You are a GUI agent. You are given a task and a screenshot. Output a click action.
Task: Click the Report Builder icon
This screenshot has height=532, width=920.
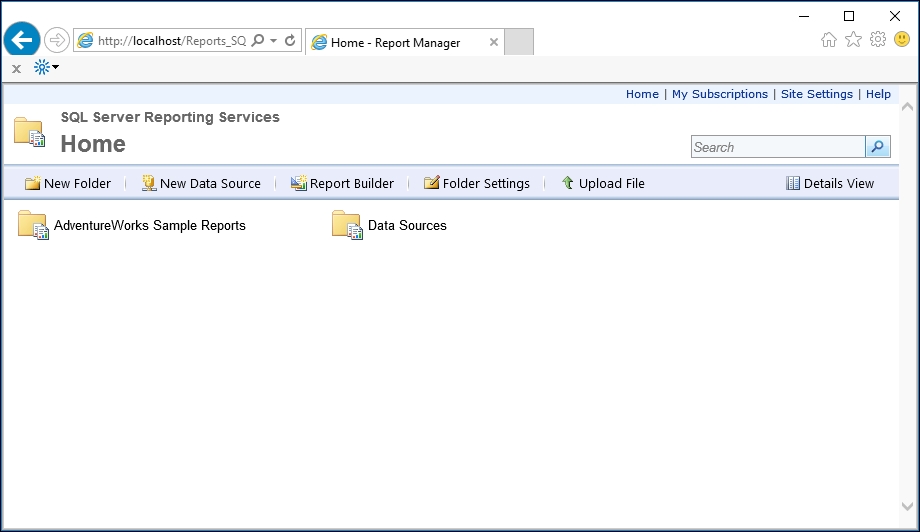pos(299,183)
